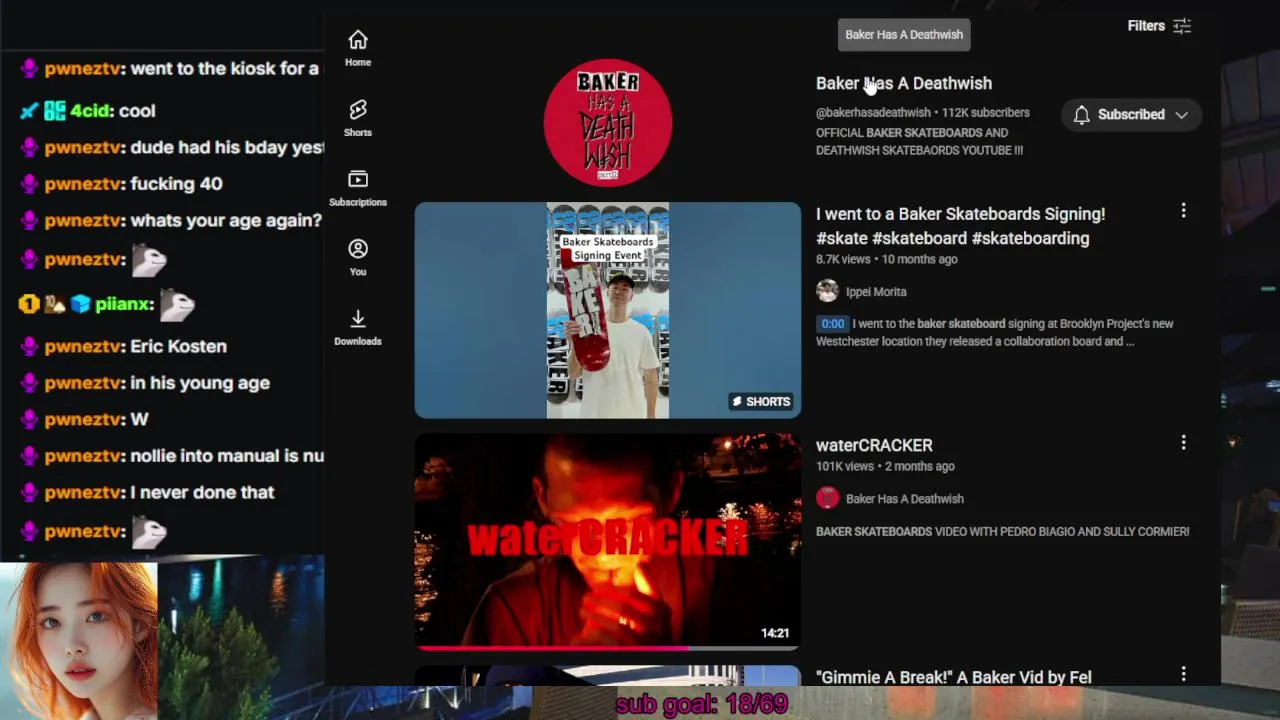This screenshot has width=1280, height=720.
Task: Jump to 0:00 timestamp chip in description
Action: [x=832, y=324]
